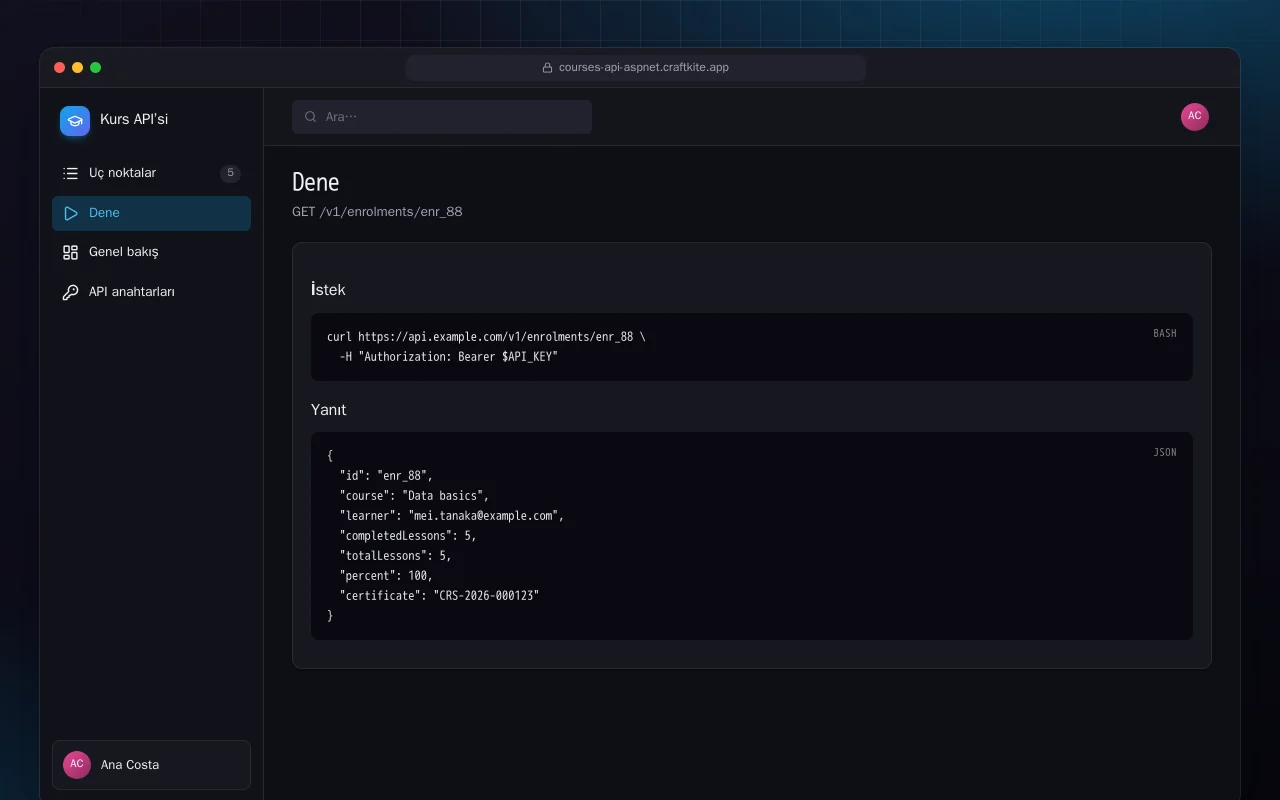Click the "totalLessons": 5 line
The height and width of the screenshot is (800, 1280).
click(x=395, y=556)
